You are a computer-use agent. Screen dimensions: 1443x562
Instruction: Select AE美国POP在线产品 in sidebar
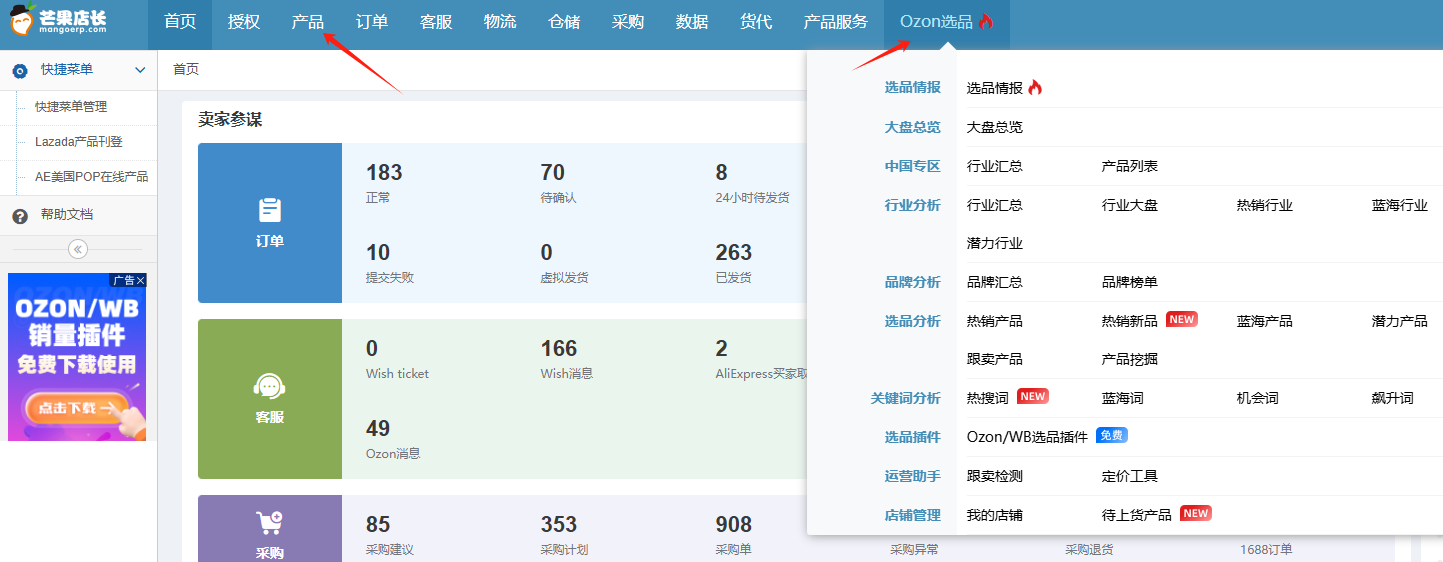click(x=91, y=177)
